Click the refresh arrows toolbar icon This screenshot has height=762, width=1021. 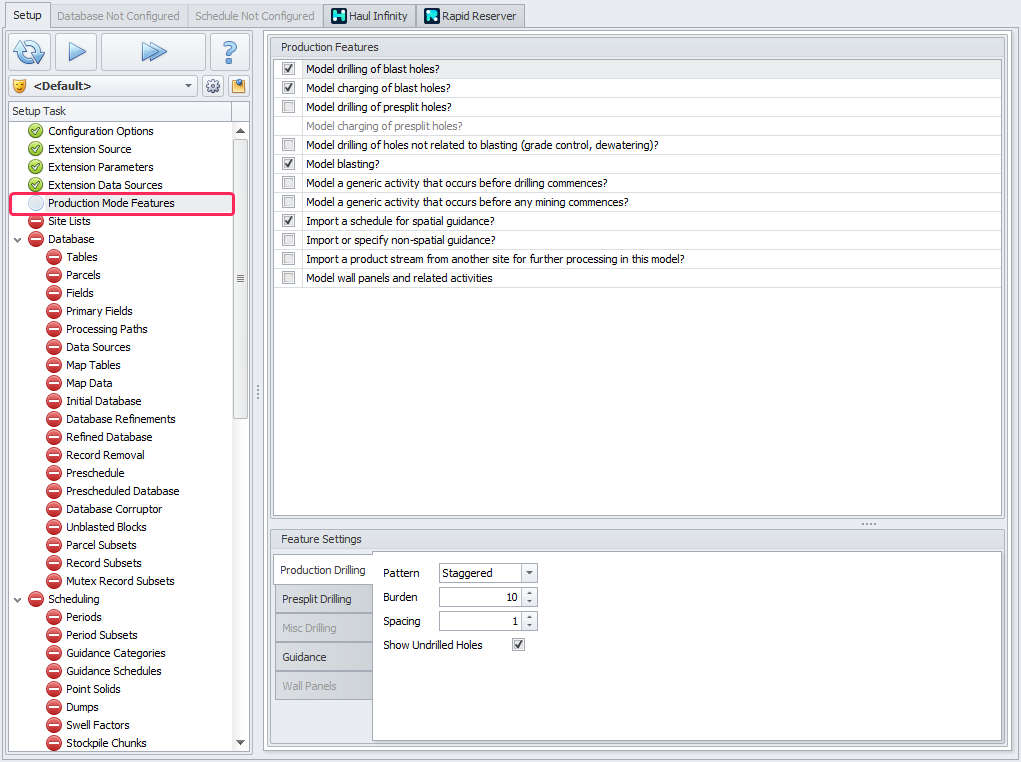tap(29, 52)
